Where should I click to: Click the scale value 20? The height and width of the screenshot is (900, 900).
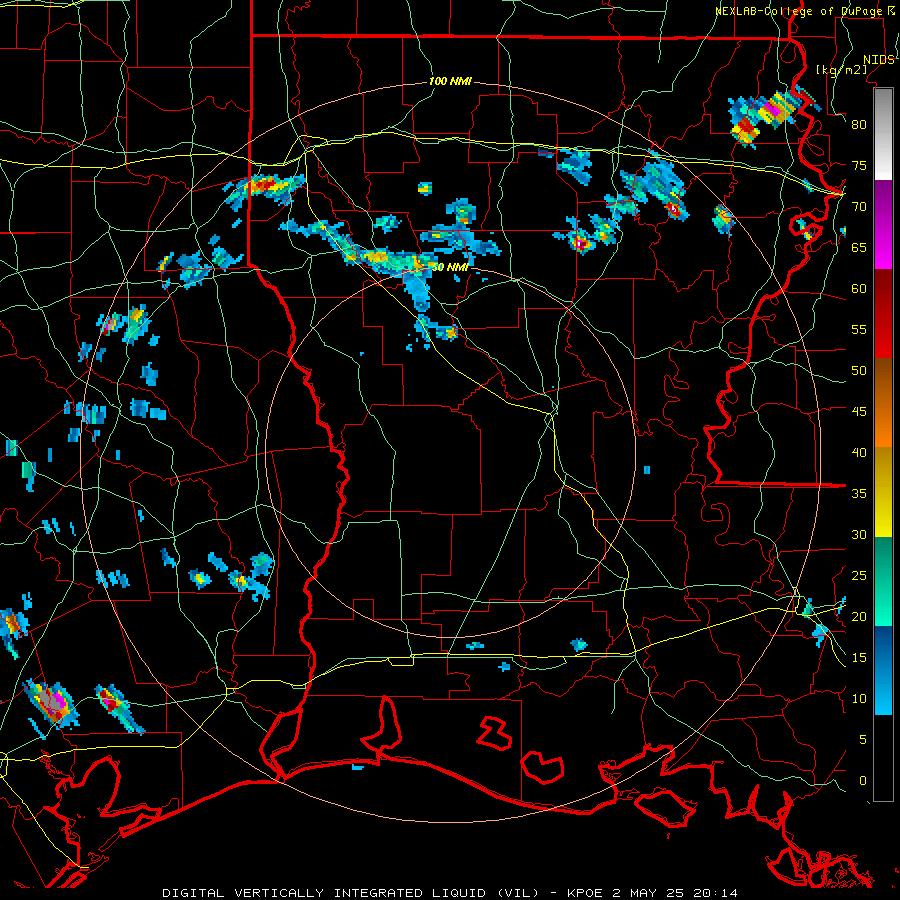pyautogui.click(x=859, y=616)
